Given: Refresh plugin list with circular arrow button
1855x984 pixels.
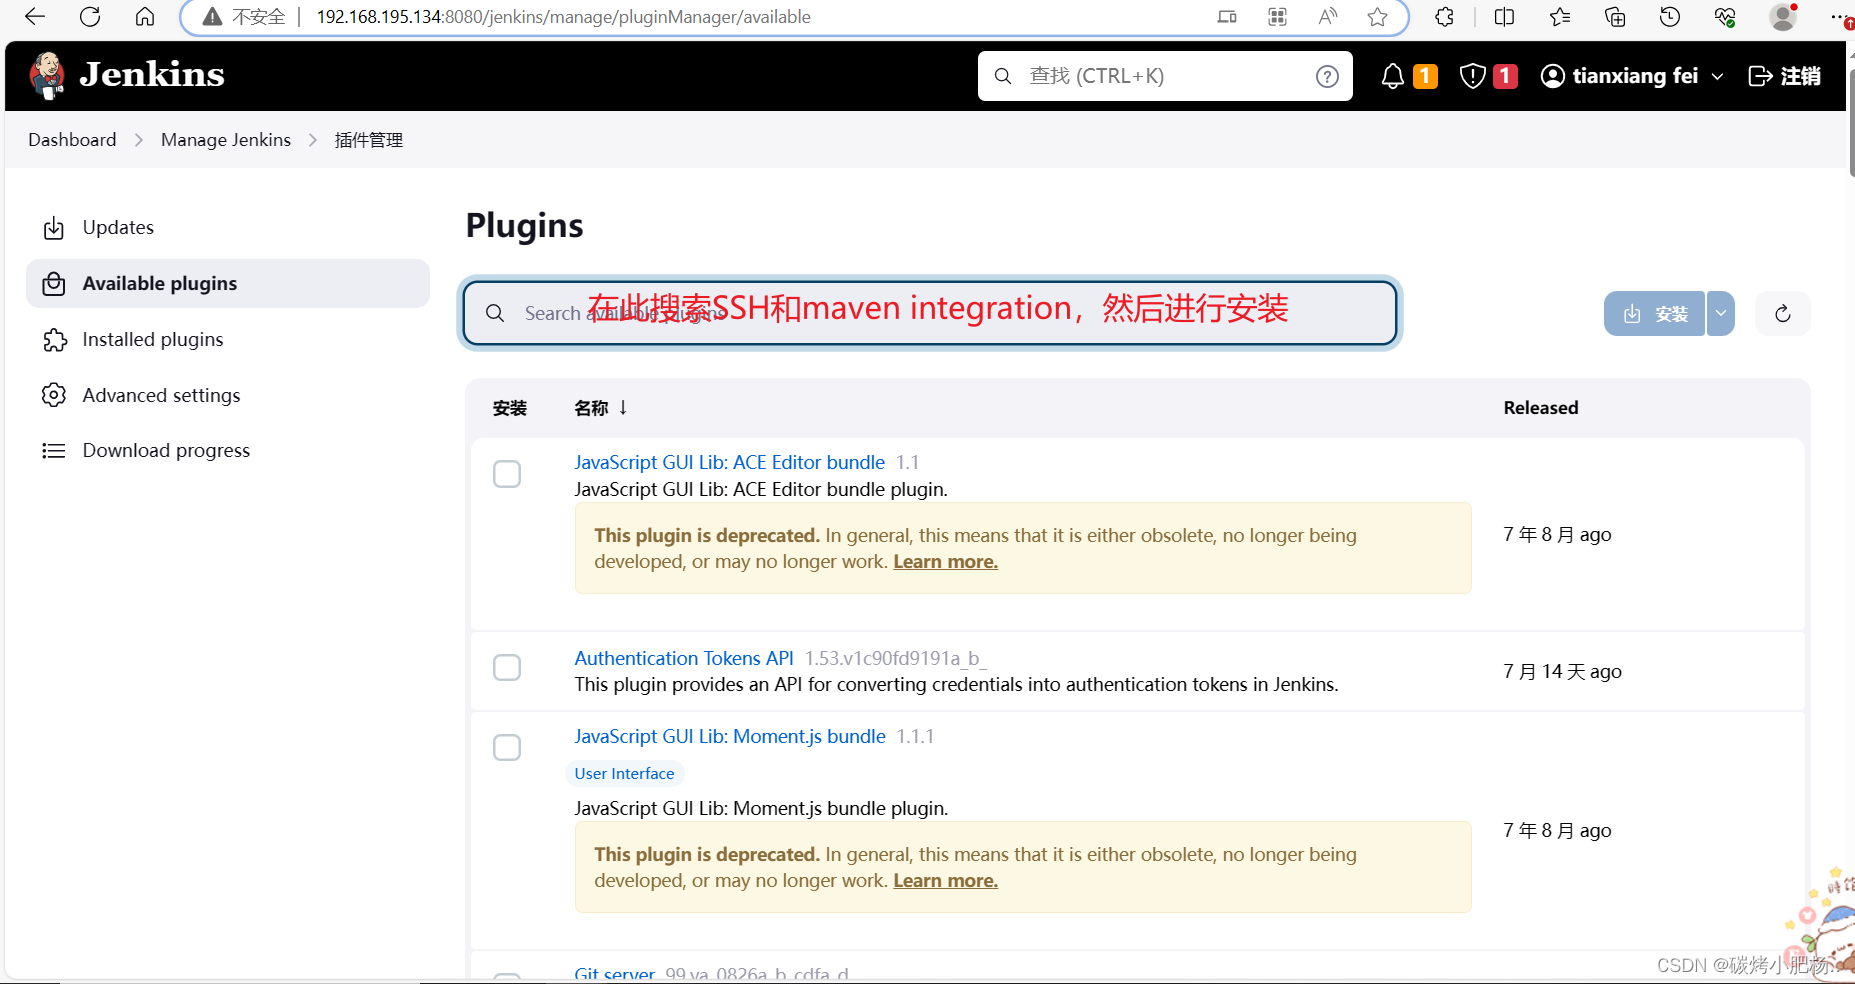Looking at the screenshot, I should pos(1782,314).
